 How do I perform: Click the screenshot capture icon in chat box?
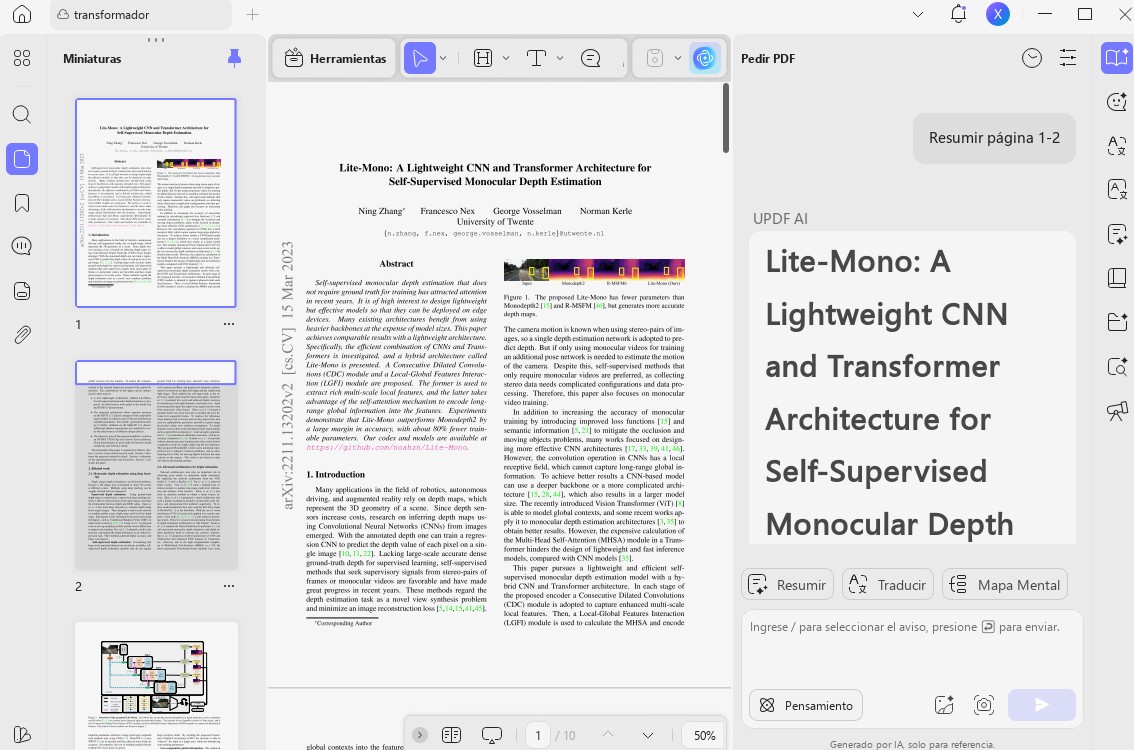[x=984, y=704]
